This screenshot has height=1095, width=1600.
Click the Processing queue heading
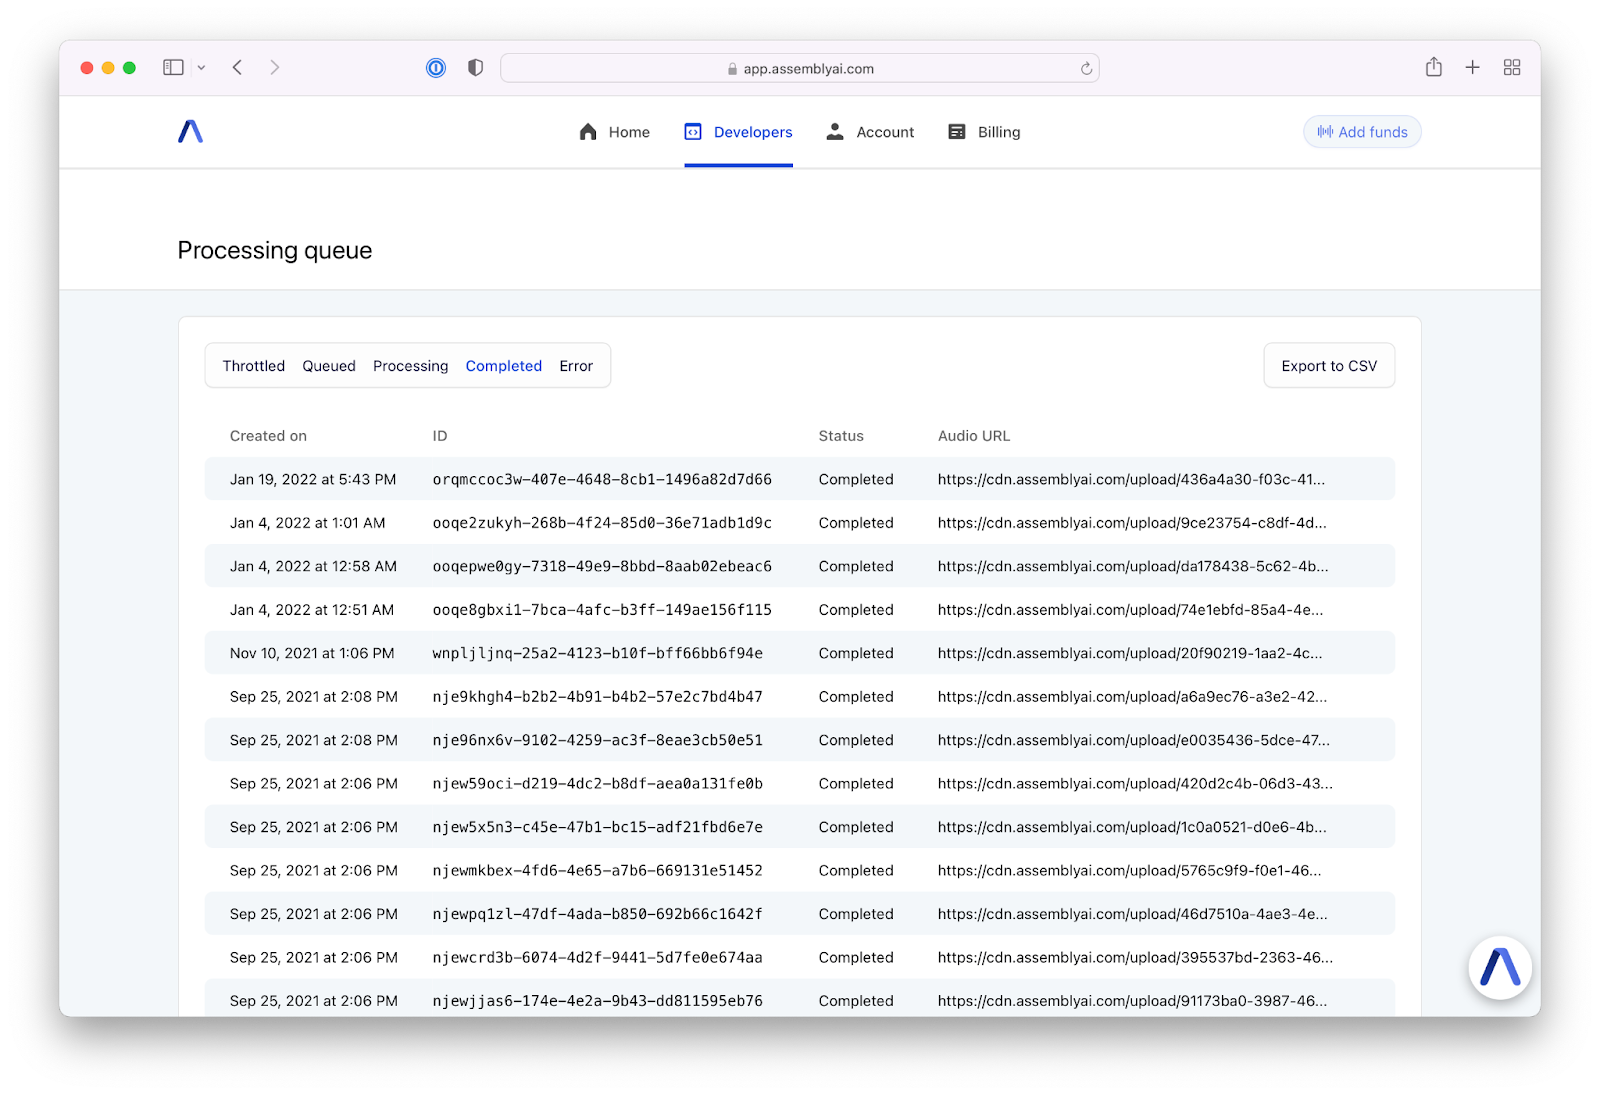(275, 251)
